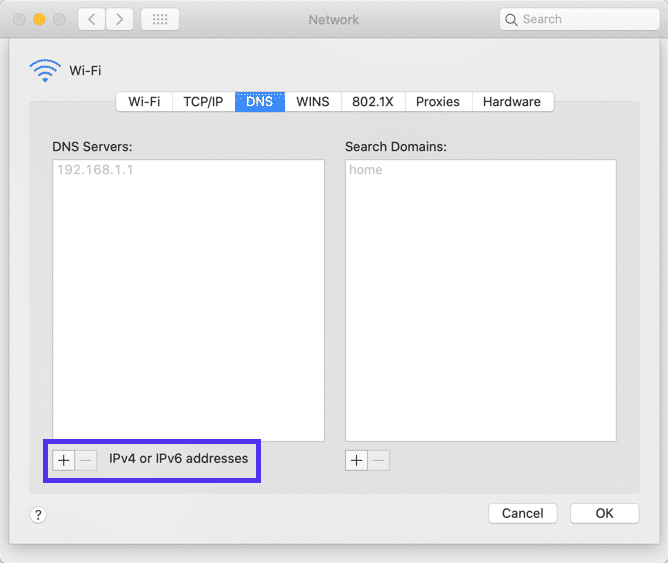Click the yellow minimize window button
The width and height of the screenshot is (668, 563).
pyautogui.click(x=39, y=20)
